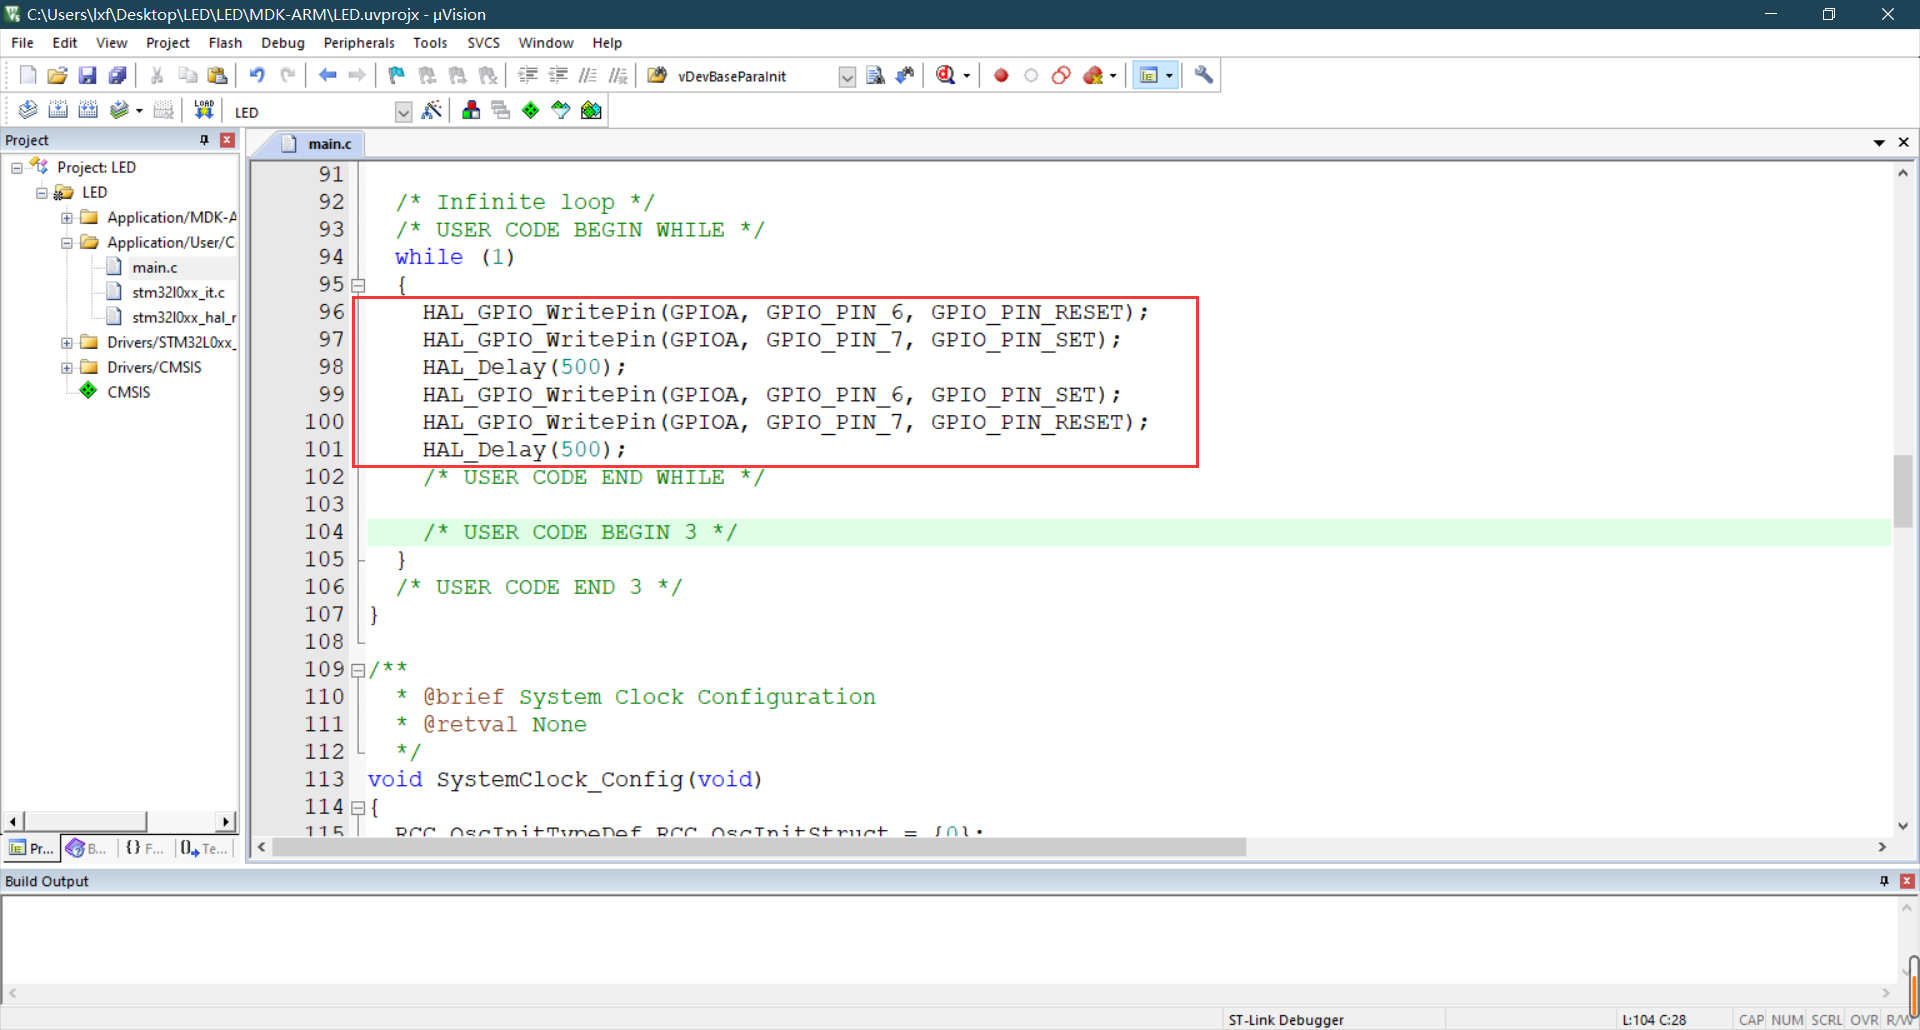
Task: Download to flash LOAD icon
Action: (x=204, y=110)
